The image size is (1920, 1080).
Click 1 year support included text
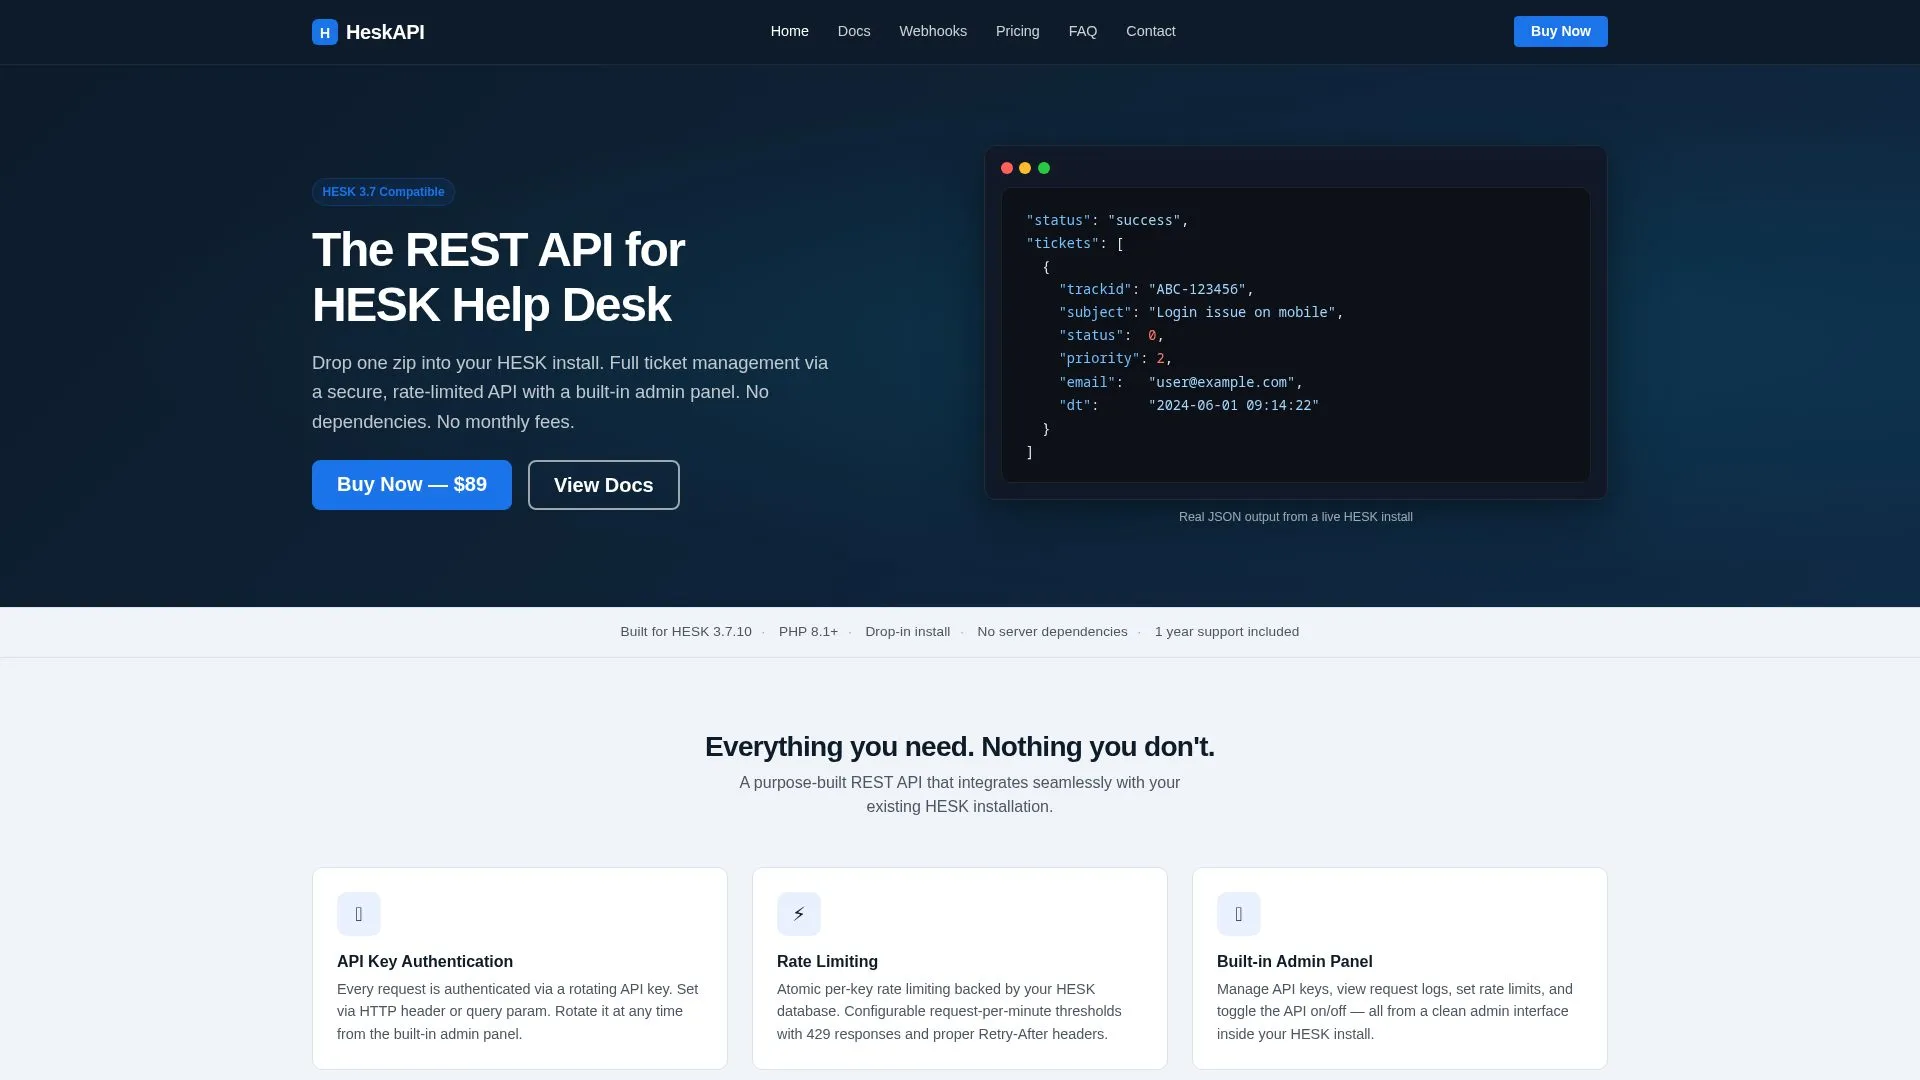(1227, 632)
